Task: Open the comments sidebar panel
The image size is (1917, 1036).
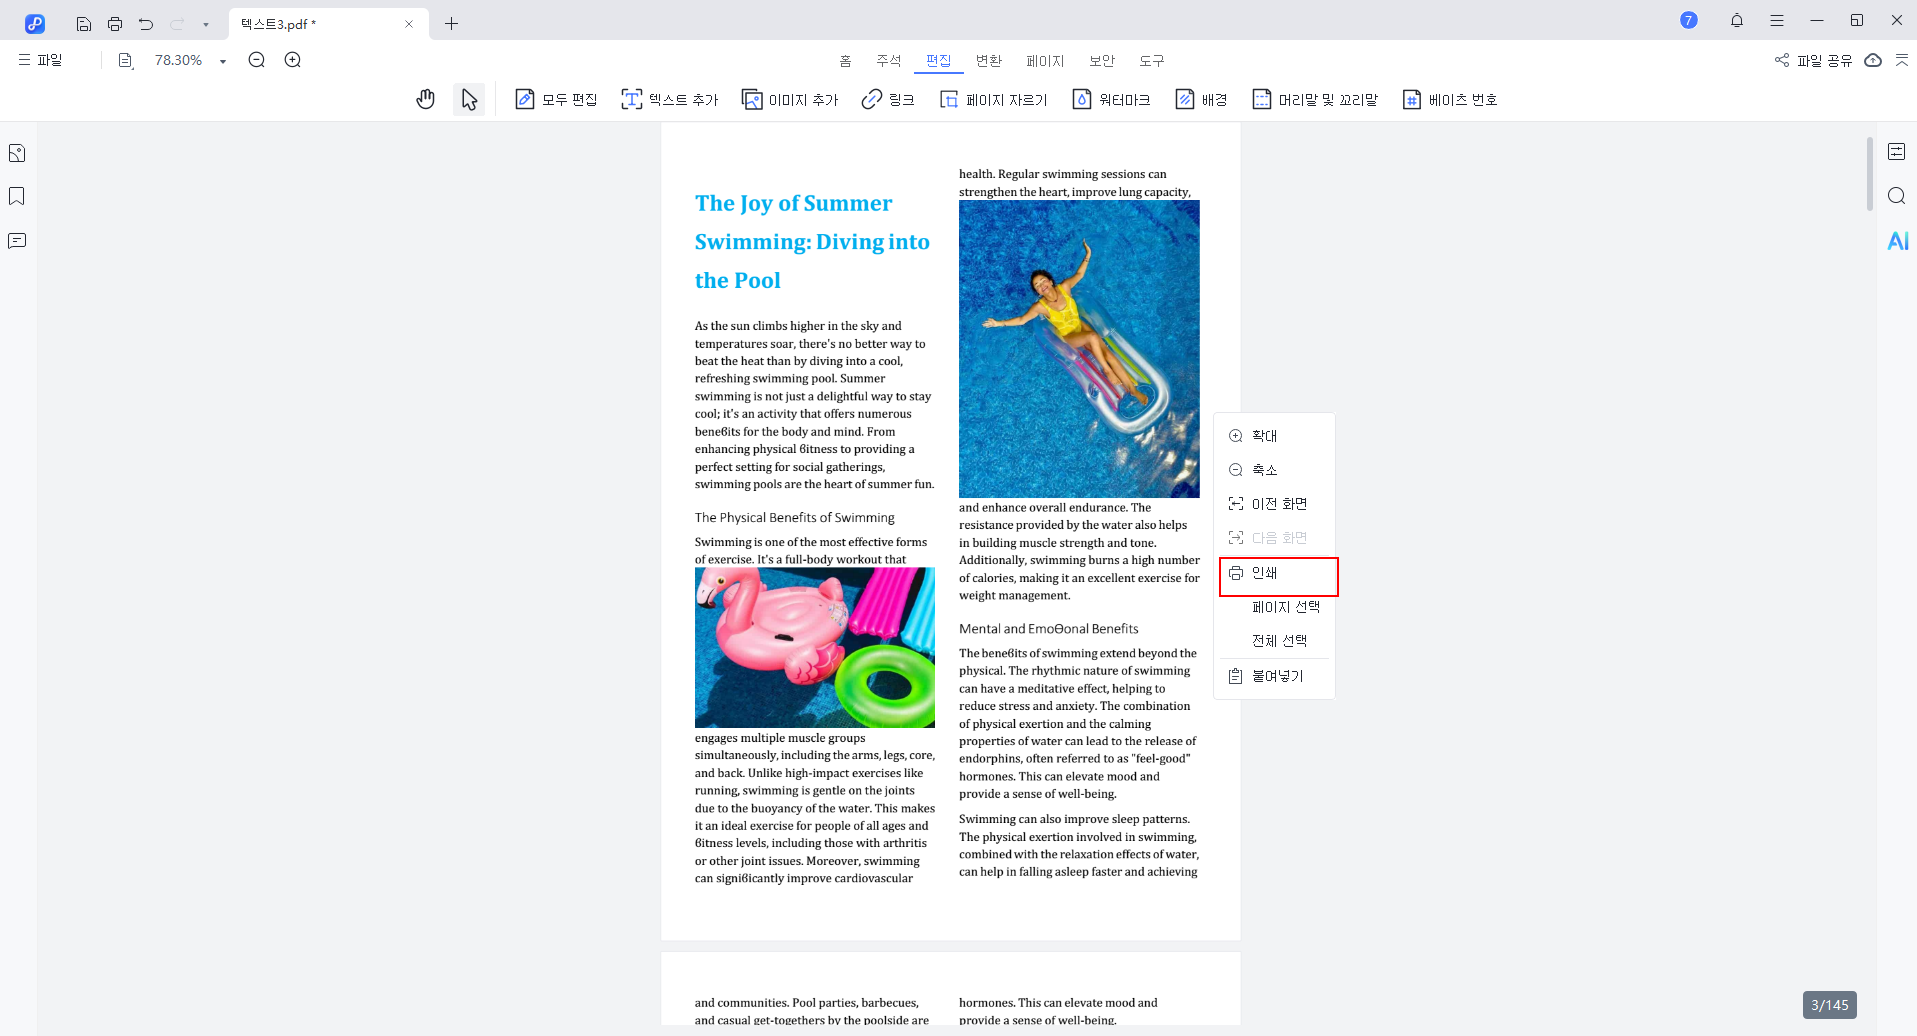Action: [17, 241]
